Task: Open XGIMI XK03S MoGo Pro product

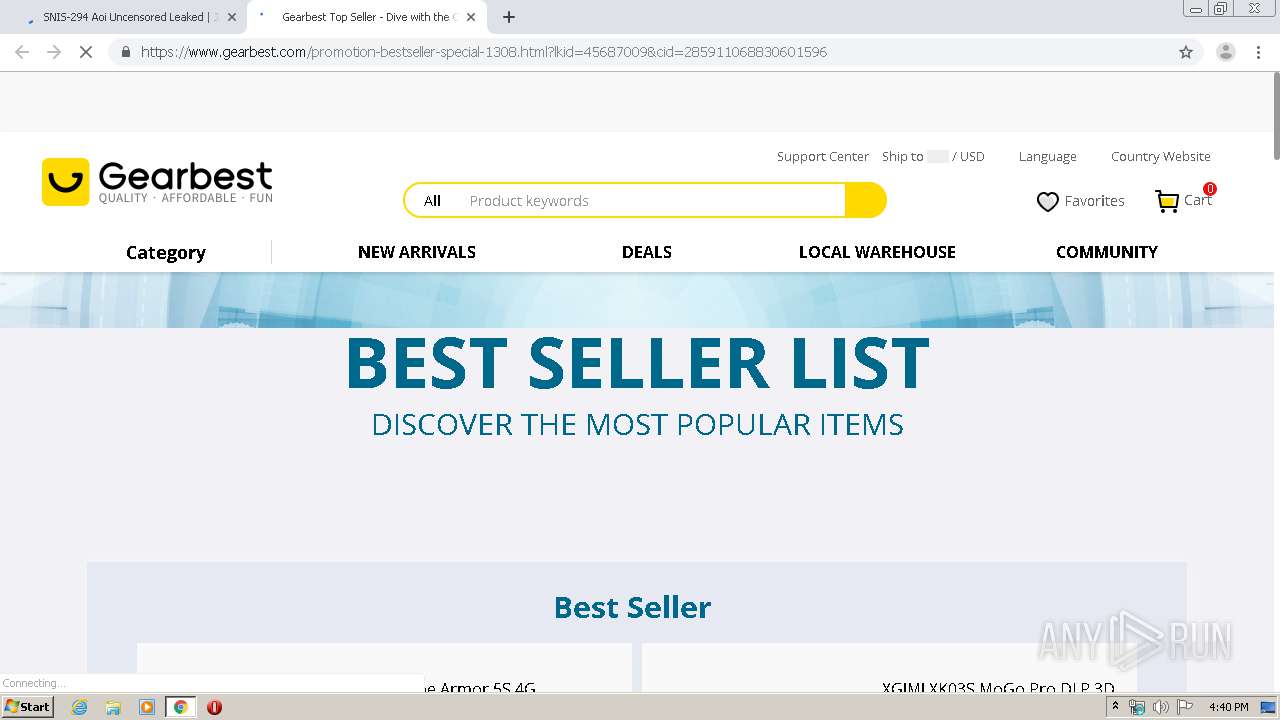Action: [997, 688]
